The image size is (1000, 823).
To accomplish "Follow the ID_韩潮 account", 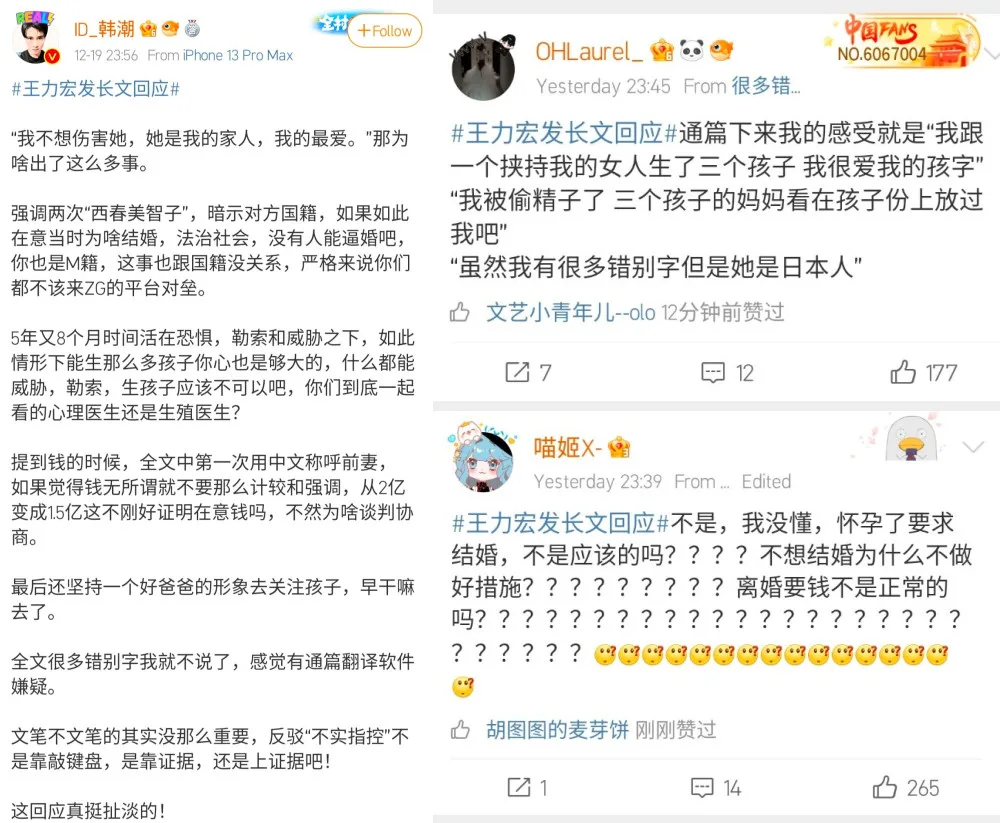I will point(385,31).
